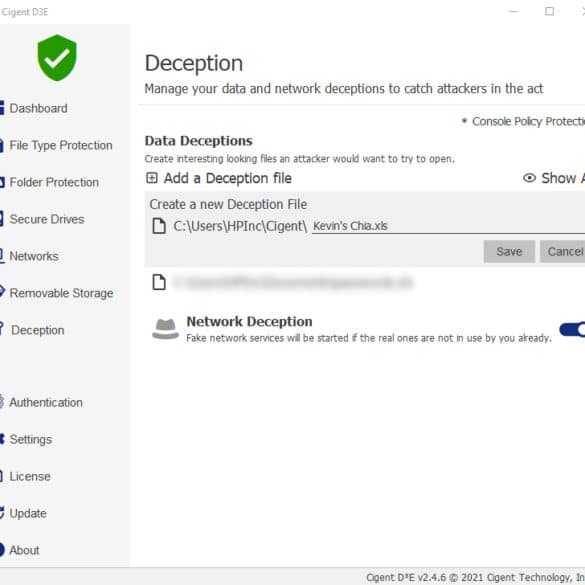This screenshot has height=585, width=585.
Task: Click the Dashboard sidebar icon
Action: pyautogui.click(x=2, y=108)
